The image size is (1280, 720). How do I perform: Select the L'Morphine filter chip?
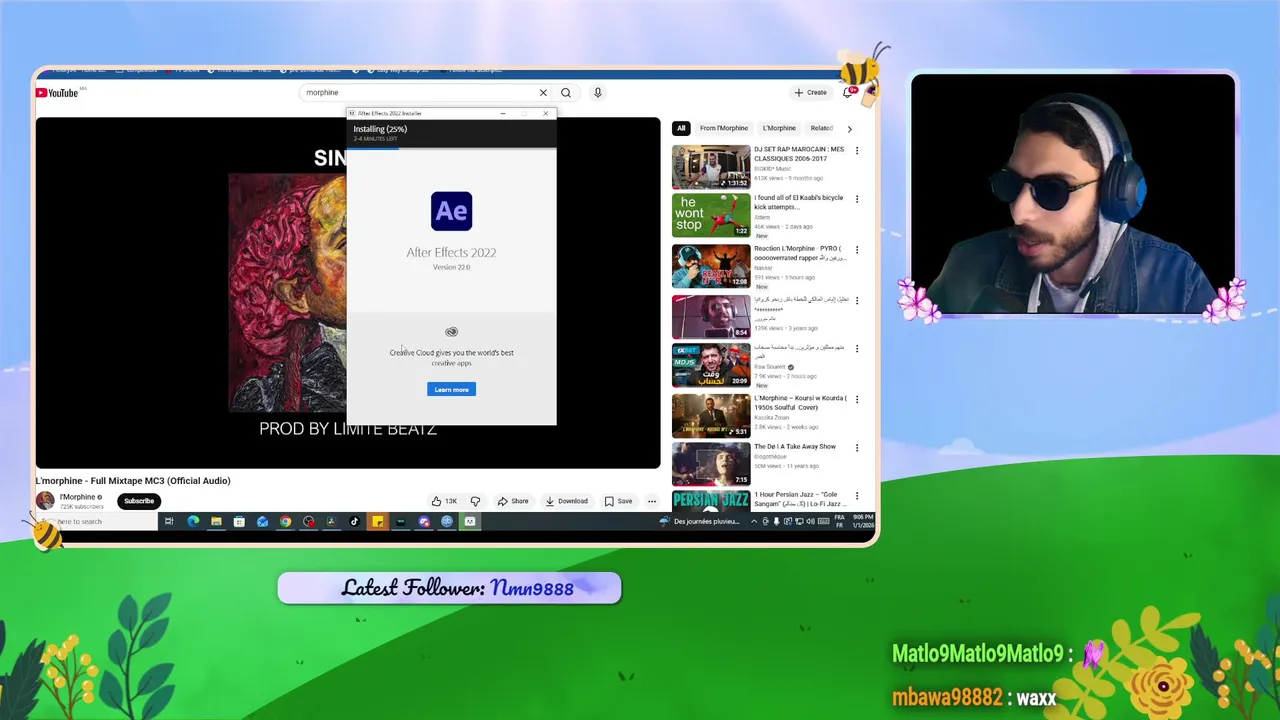click(x=779, y=128)
